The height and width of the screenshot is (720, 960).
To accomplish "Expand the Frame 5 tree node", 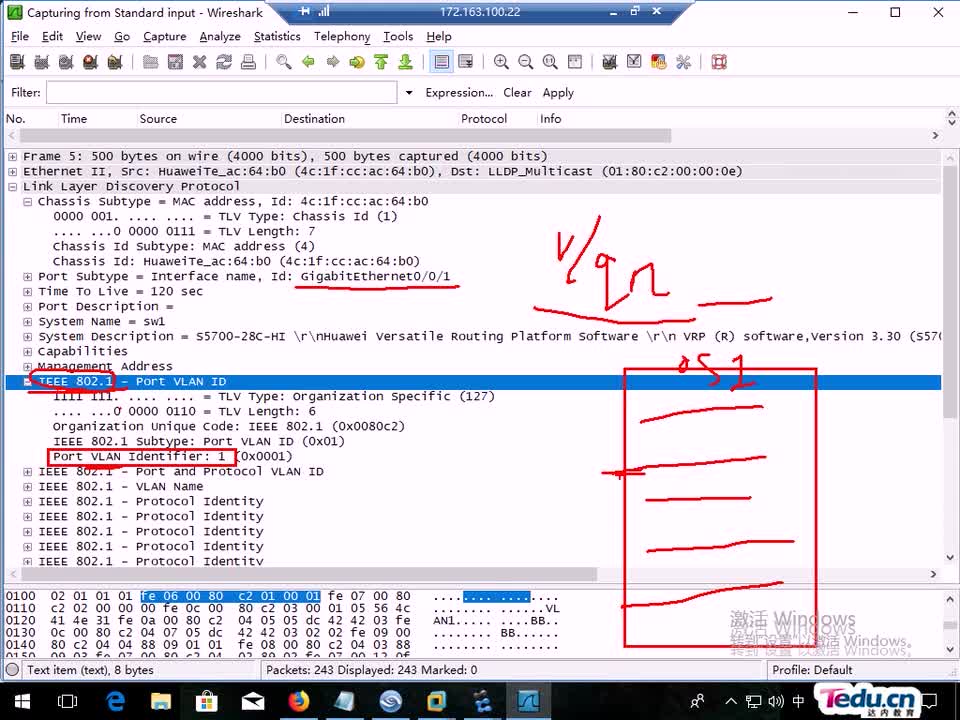I will tap(12, 157).
